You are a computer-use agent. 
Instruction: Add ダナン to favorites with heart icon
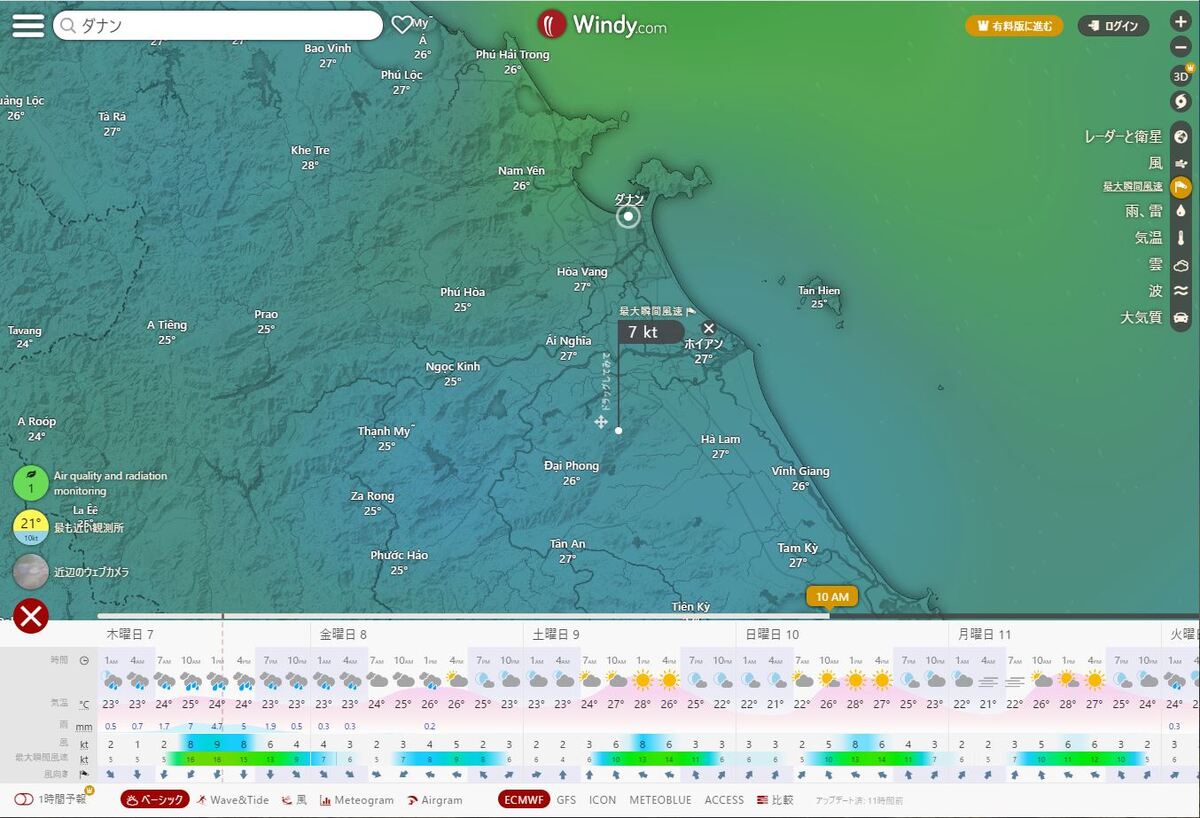tap(401, 26)
